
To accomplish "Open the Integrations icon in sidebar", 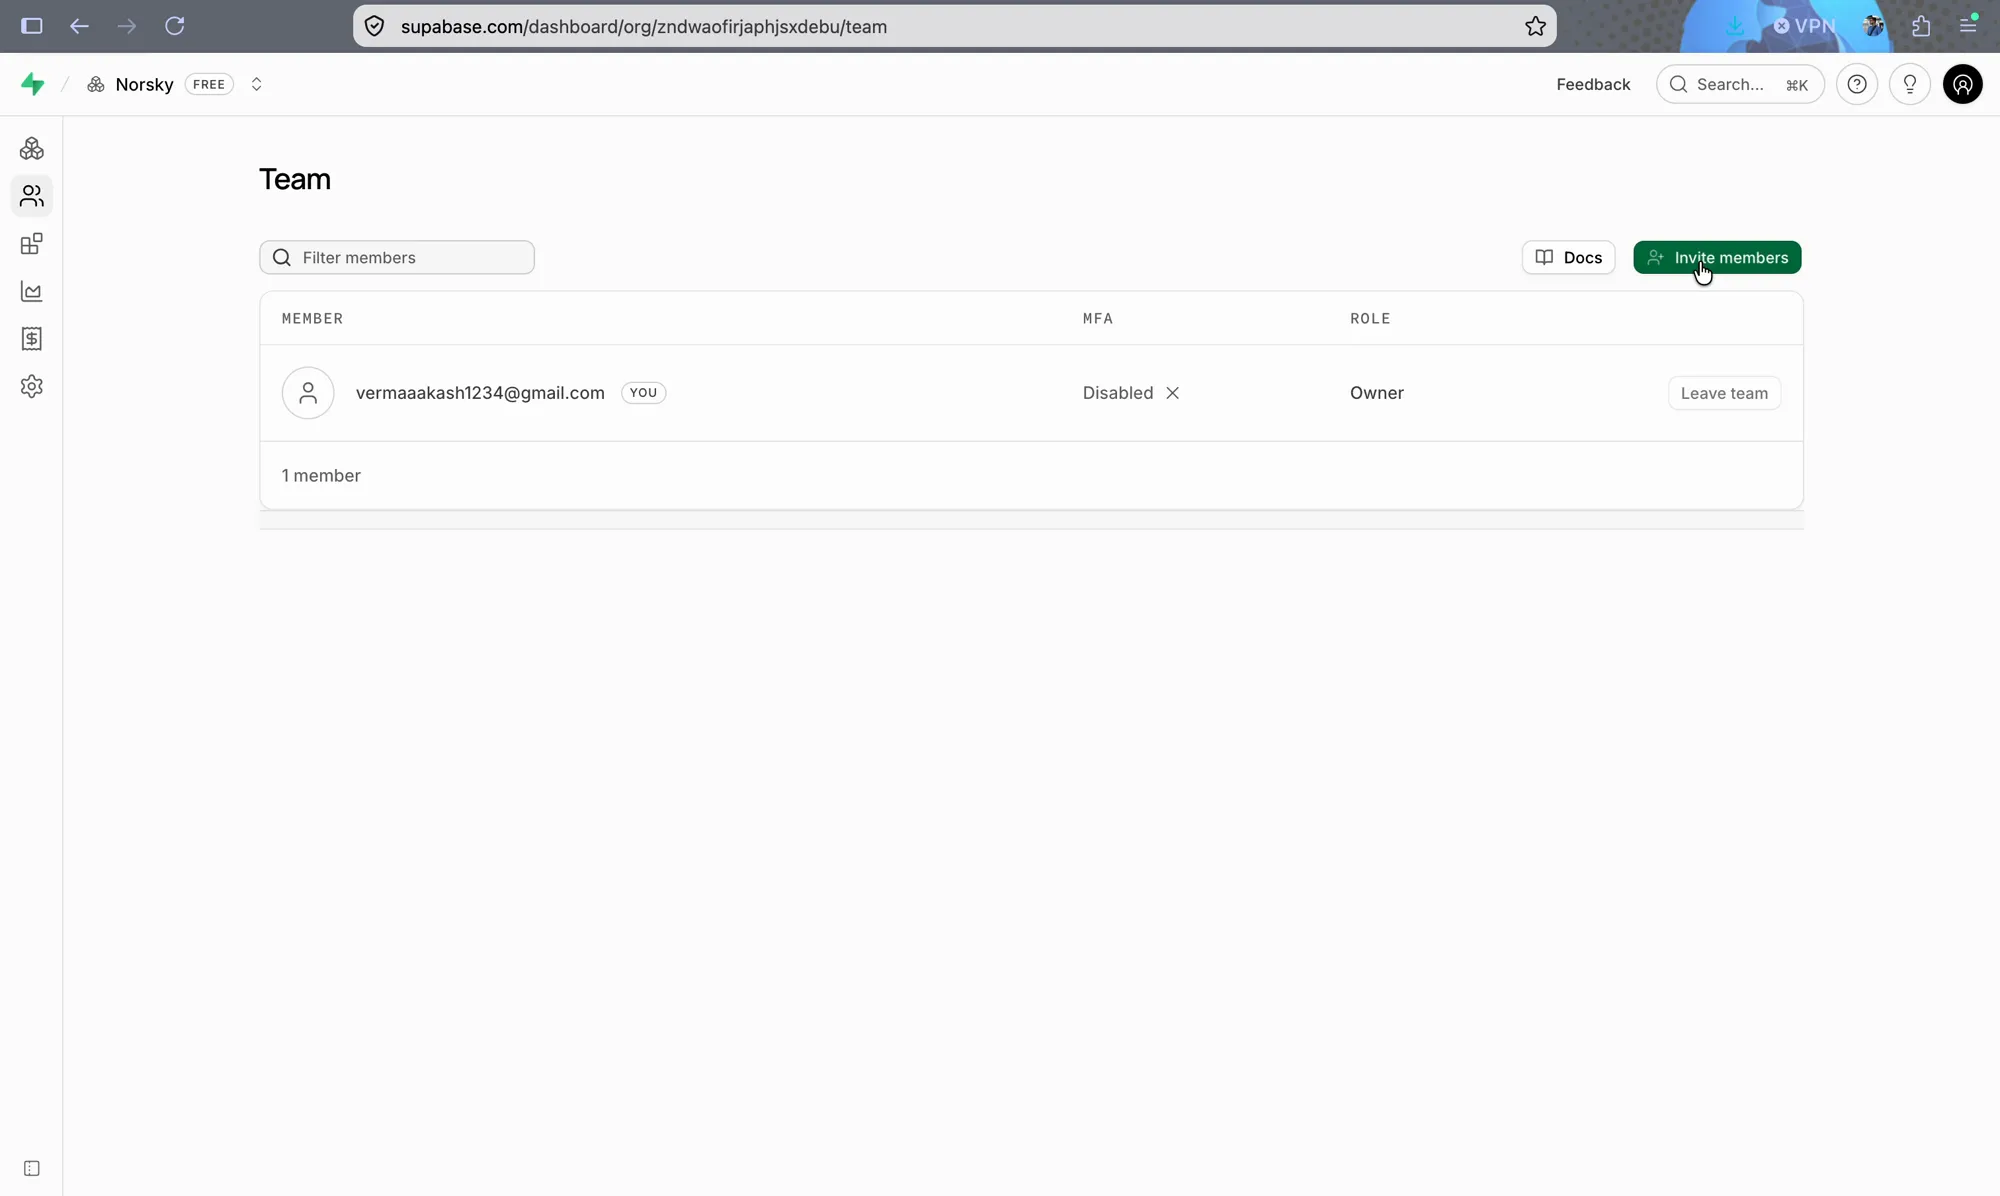I will click(x=32, y=244).
